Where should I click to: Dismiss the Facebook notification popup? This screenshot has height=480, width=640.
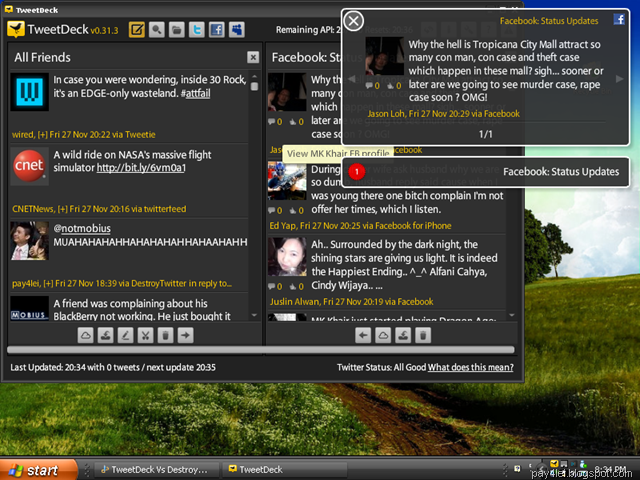353,21
